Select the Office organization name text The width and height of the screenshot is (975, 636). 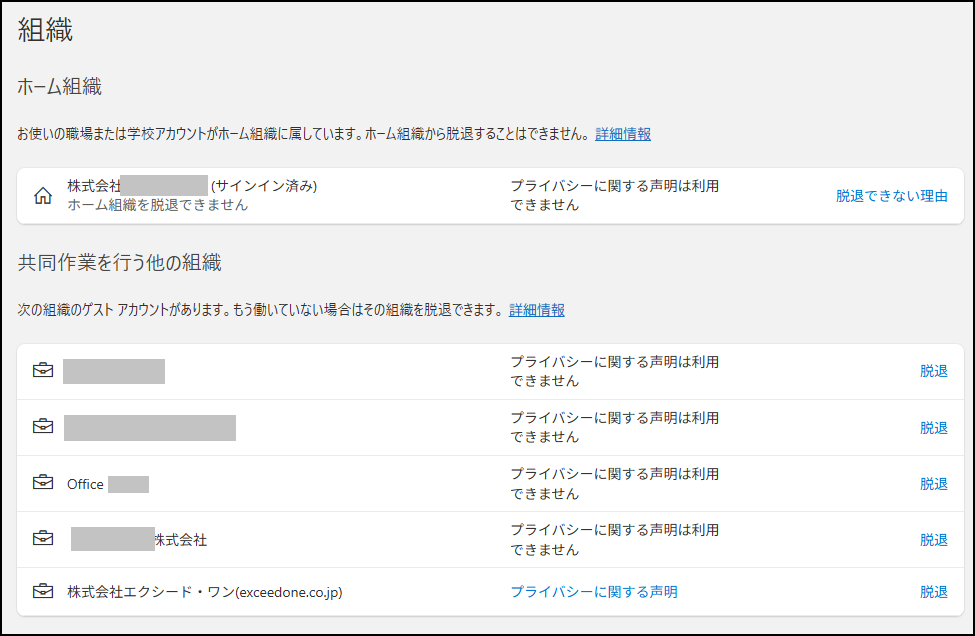coord(86,484)
